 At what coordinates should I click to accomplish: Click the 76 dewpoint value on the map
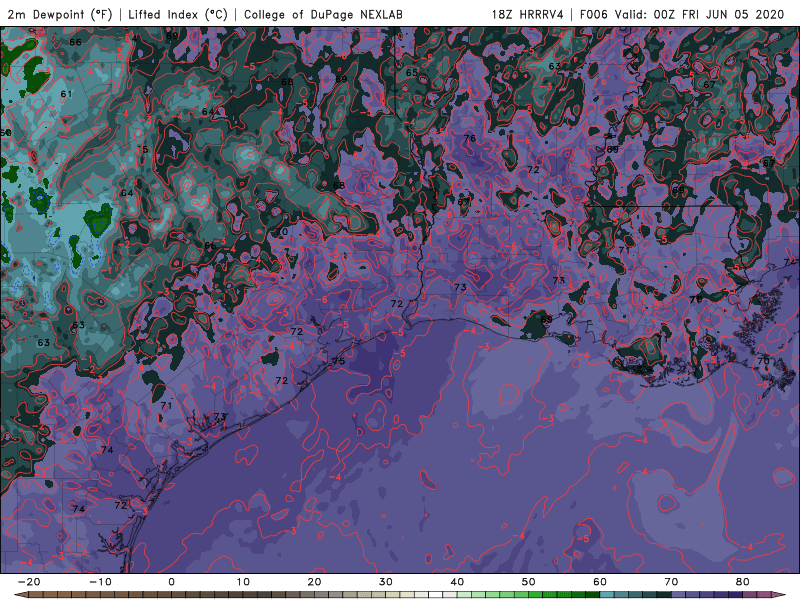(470, 138)
